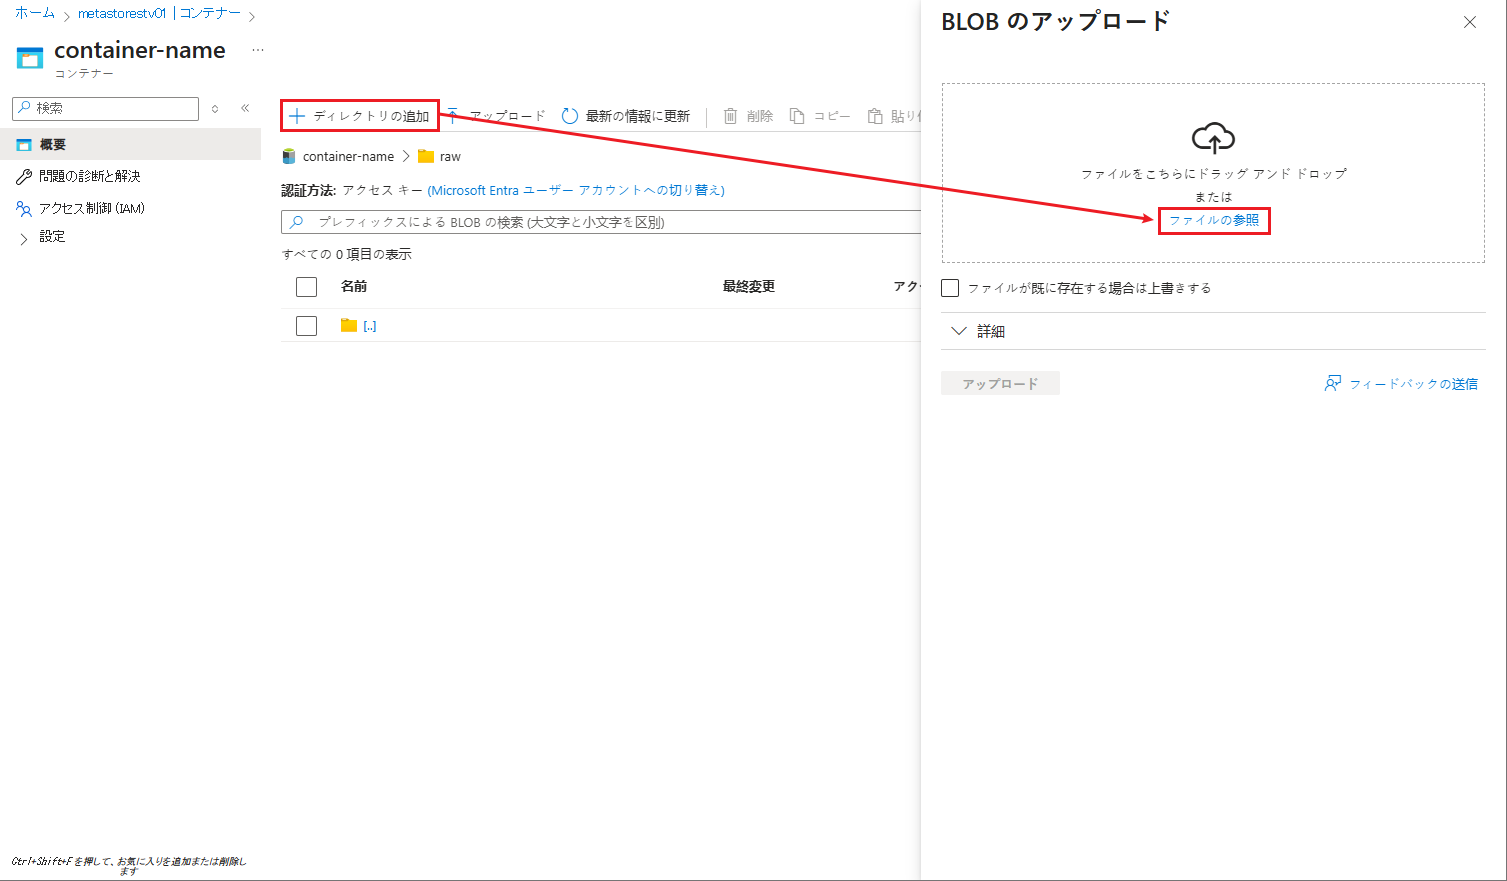1507x881 pixels.
Task: Click the feedback person icon
Action: coord(1332,383)
